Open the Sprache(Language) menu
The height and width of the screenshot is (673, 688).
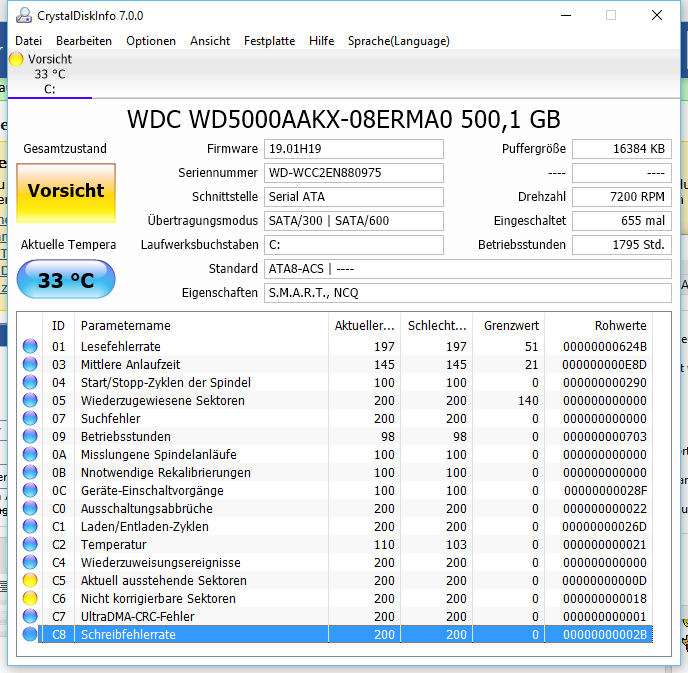coord(398,41)
